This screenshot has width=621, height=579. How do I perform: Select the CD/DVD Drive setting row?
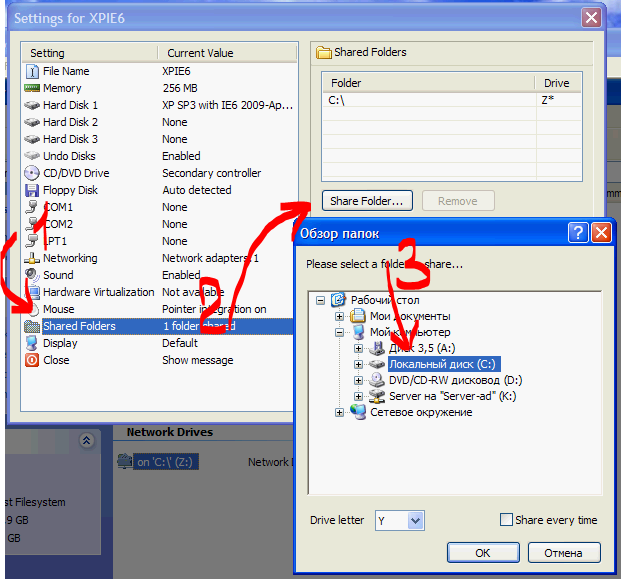pos(158,173)
